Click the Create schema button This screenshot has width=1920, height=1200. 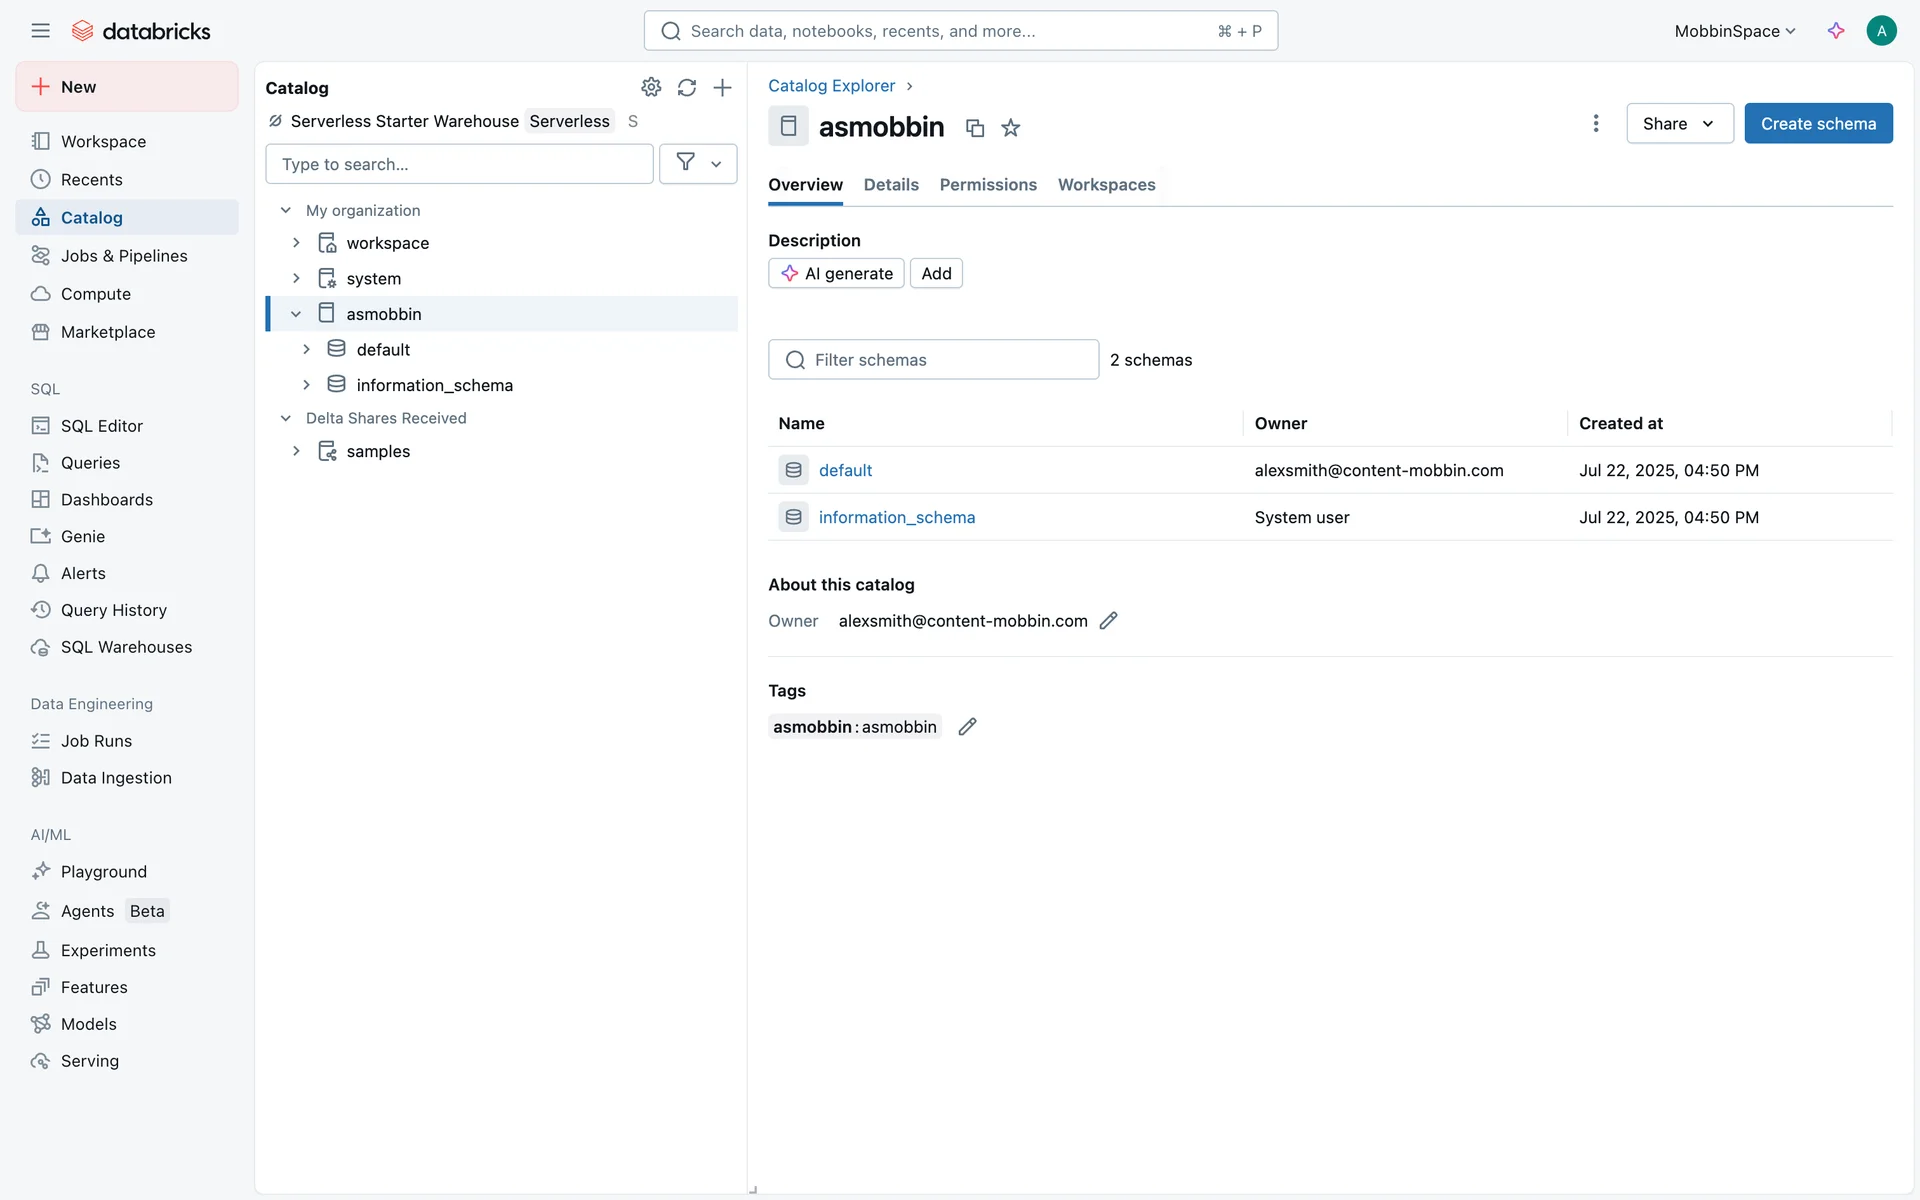[x=1818, y=123]
